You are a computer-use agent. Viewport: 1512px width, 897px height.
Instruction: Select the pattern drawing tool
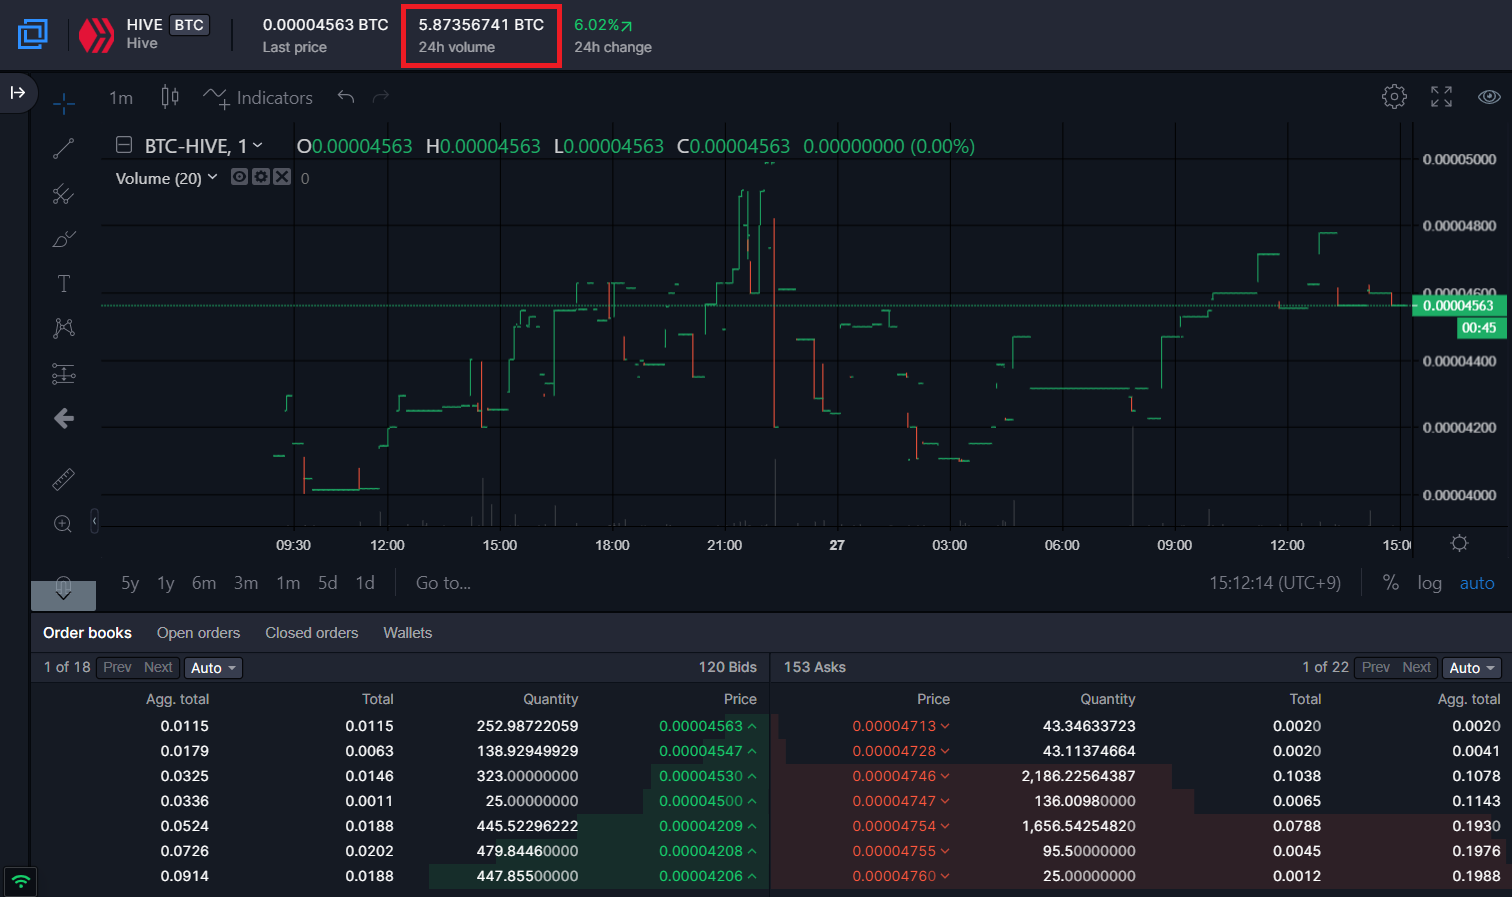[x=64, y=328]
